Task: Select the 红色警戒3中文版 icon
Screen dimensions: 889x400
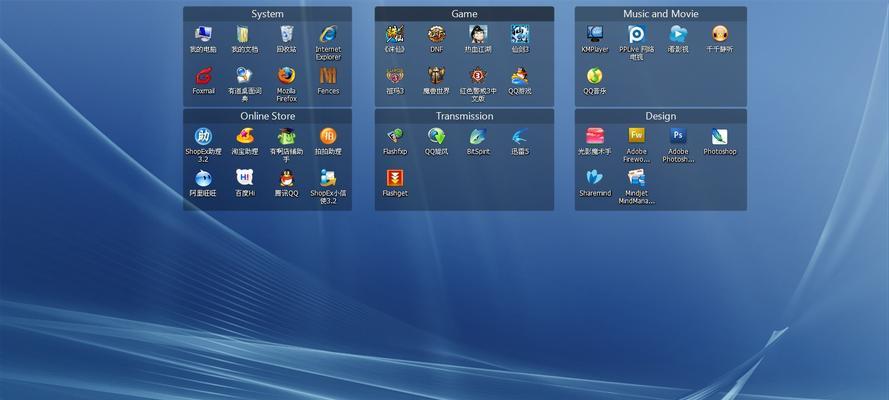Action: 478,76
